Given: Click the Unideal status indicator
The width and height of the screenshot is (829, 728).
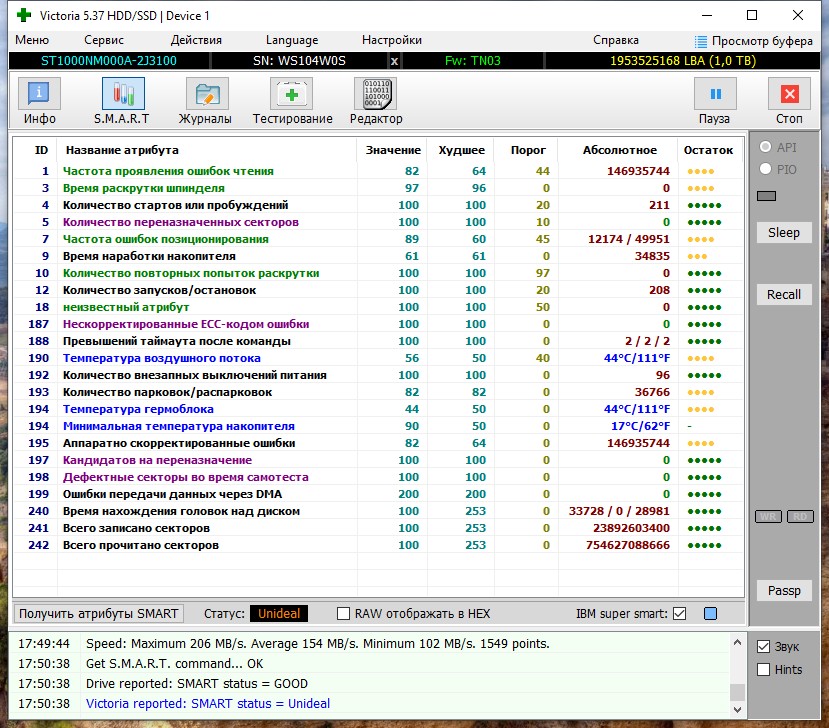Looking at the screenshot, I should [279, 613].
